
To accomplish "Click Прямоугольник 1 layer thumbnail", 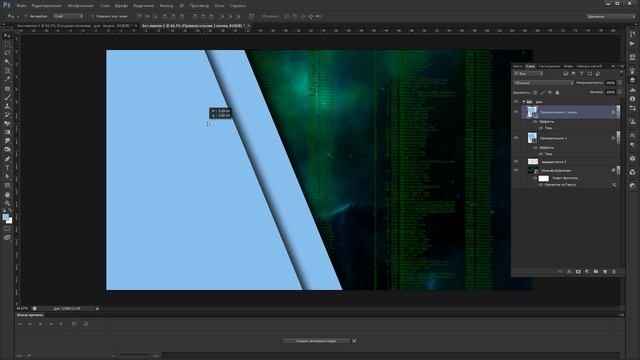I will (x=532, y=138).
